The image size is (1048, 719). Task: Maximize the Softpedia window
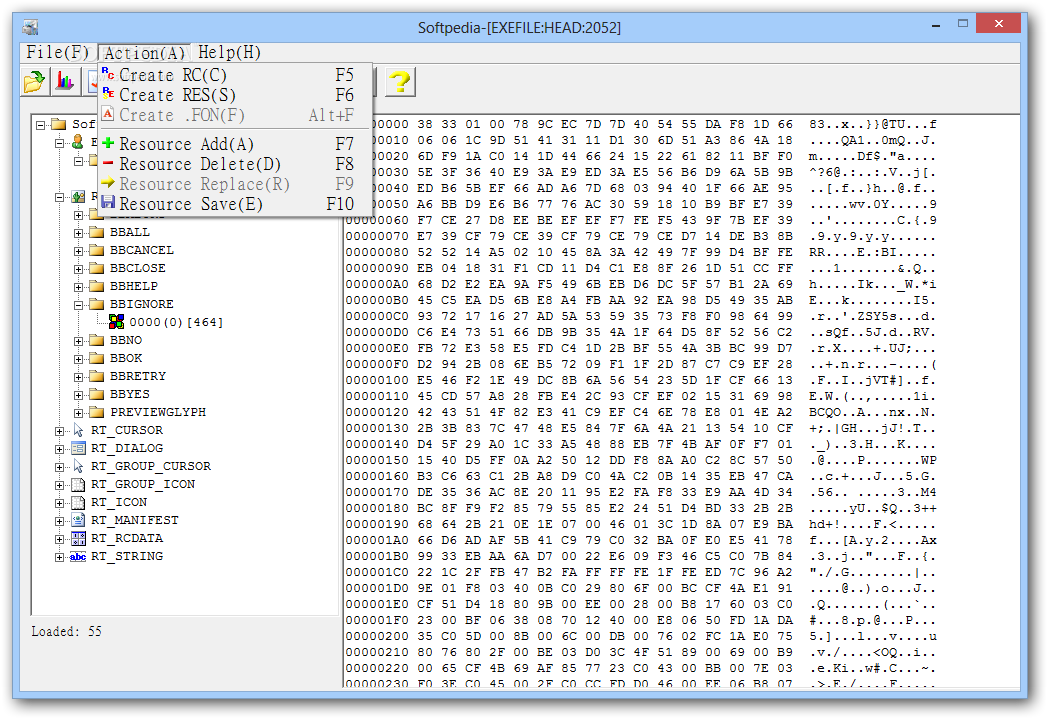coord(962,24)
